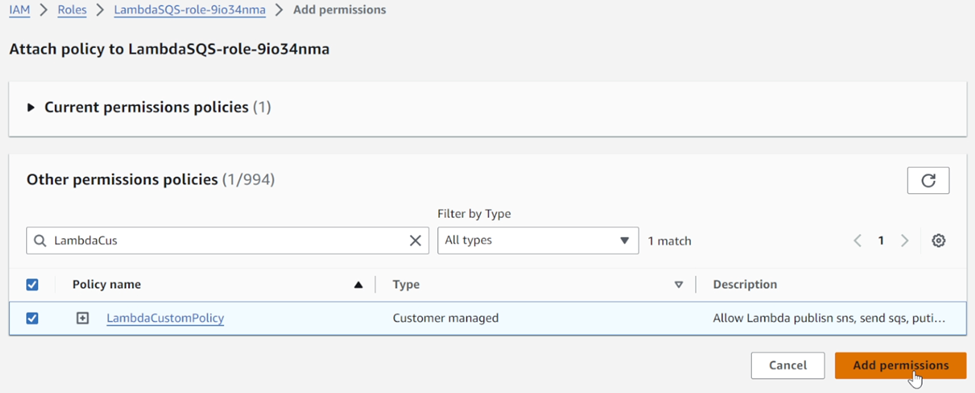Open LambdaSQS-role-9io34nma breadcrumb link
Screen dimensions: 975x393
click(x=190, y=10)
